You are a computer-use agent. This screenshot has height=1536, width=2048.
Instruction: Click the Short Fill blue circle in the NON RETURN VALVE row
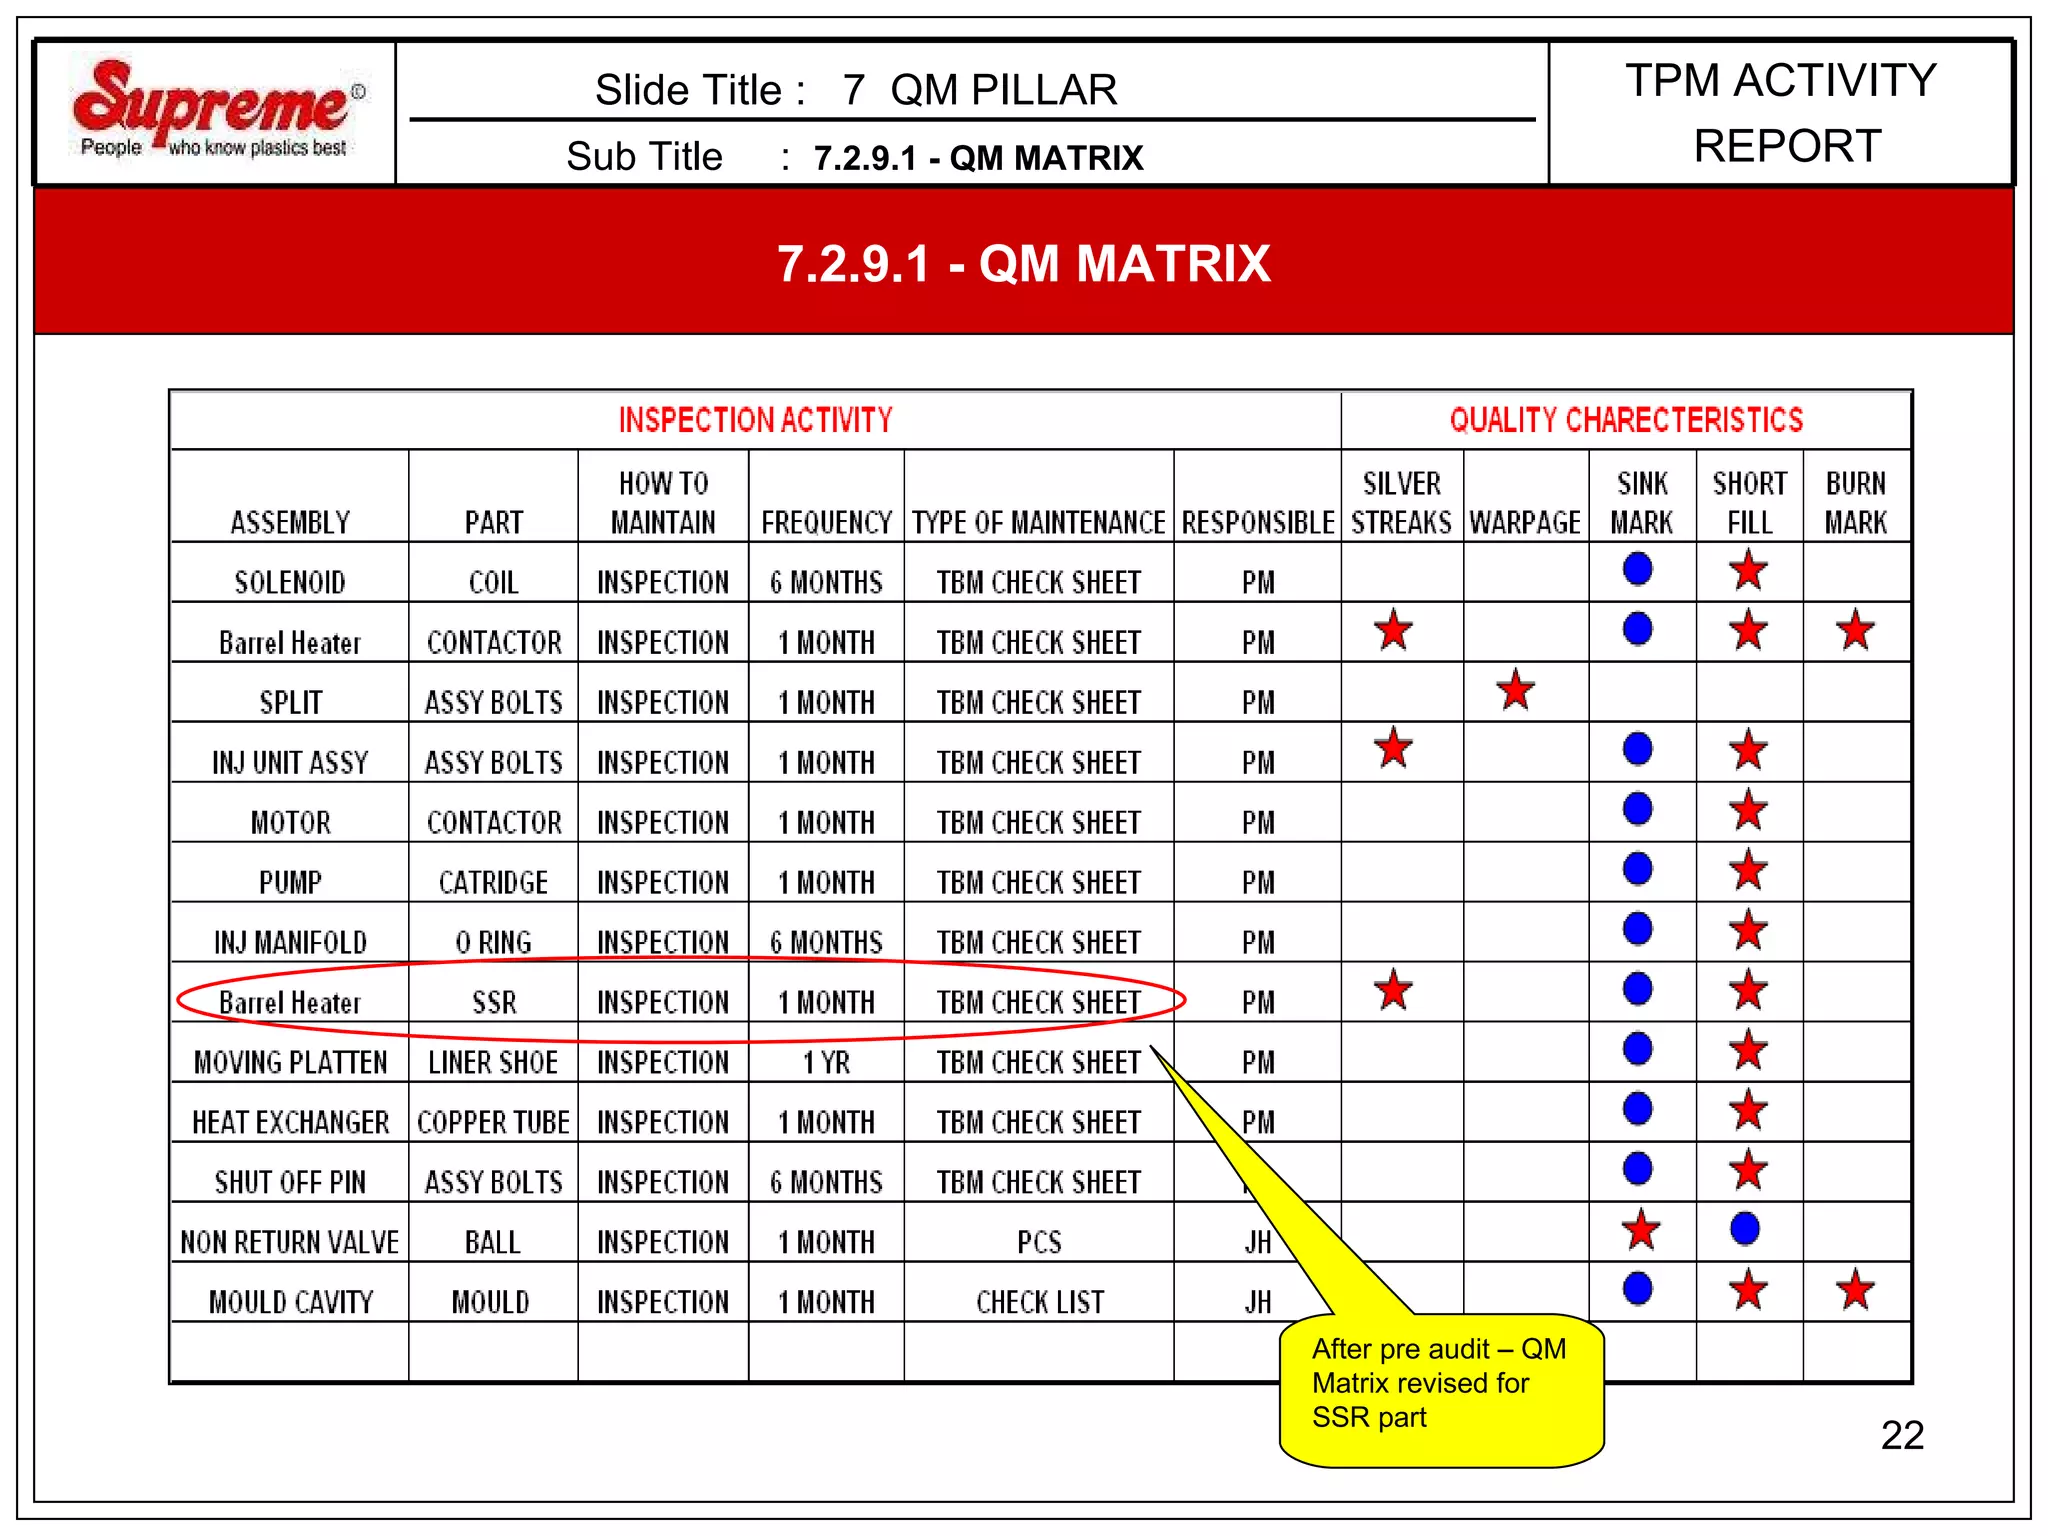coord(1744,1228)
